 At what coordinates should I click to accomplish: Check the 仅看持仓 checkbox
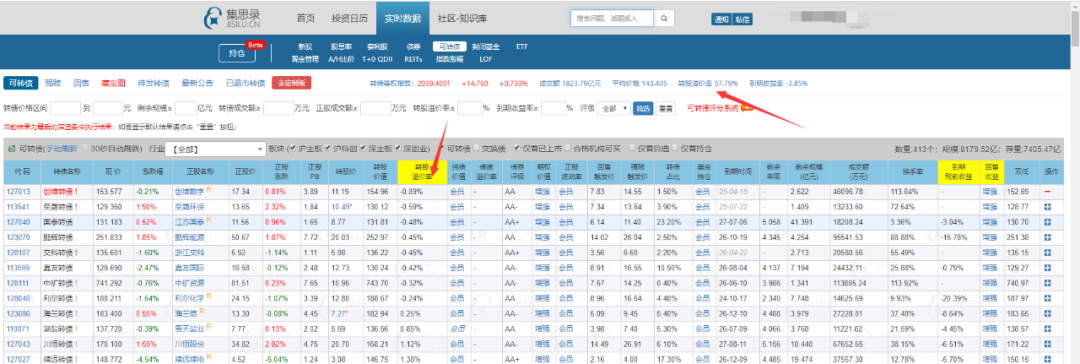(676, 148)
